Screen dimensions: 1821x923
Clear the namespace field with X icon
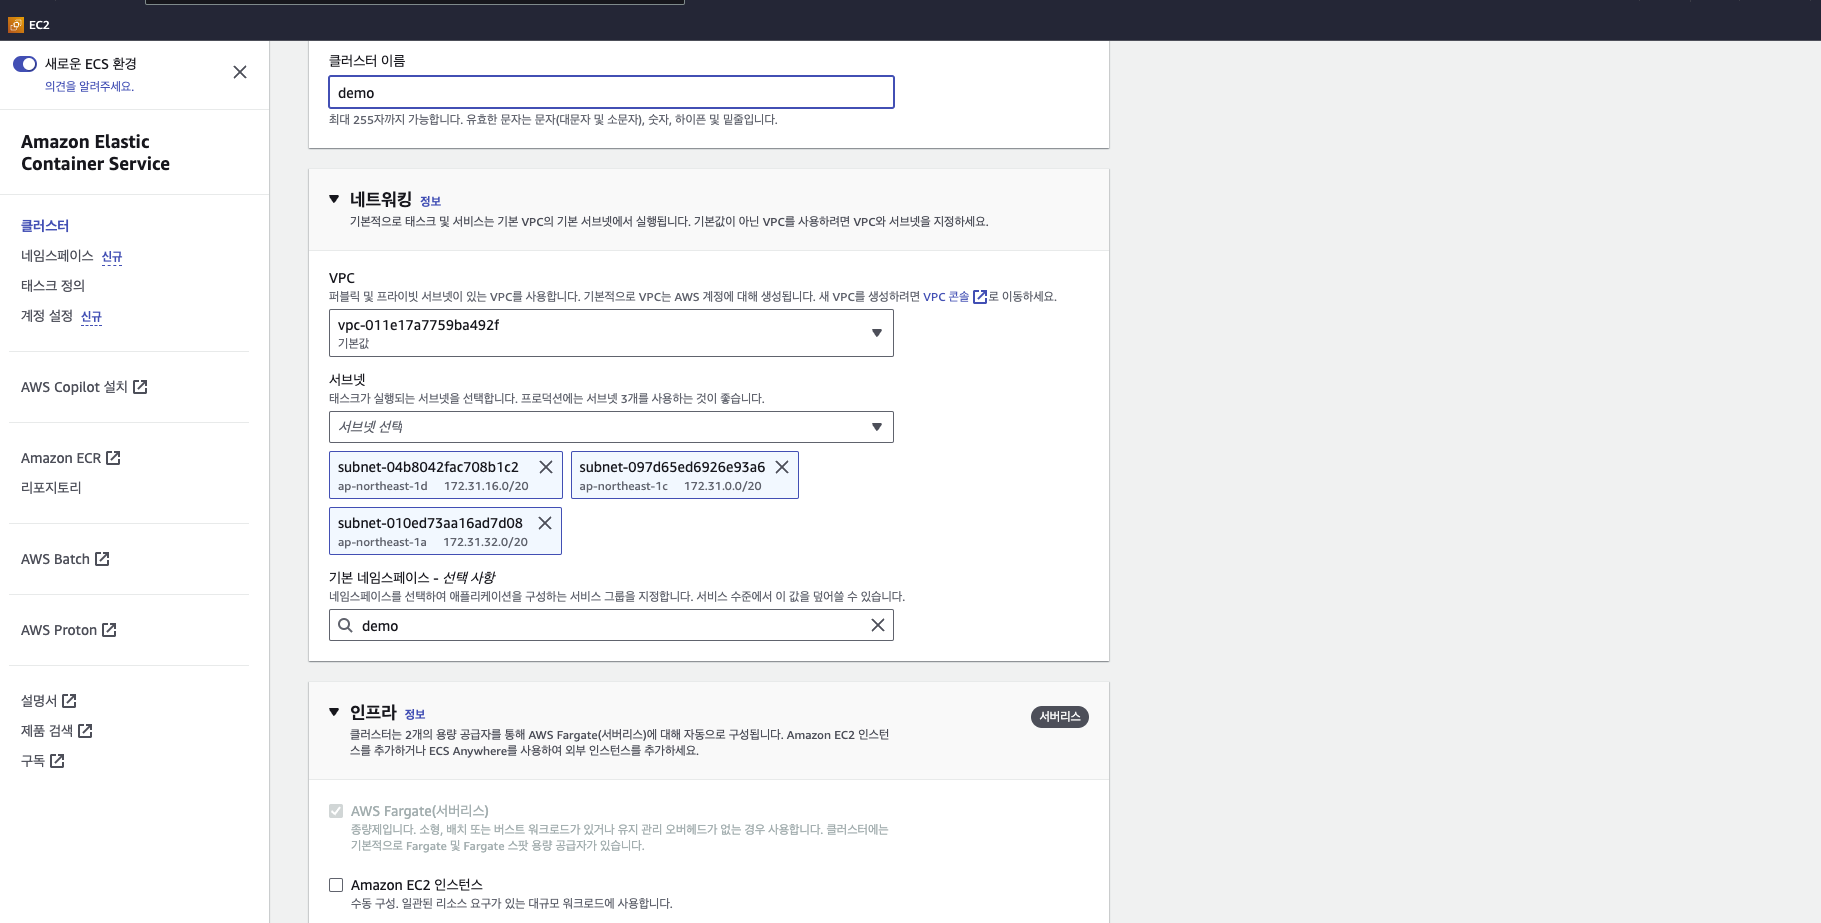[x=878, y=625]
